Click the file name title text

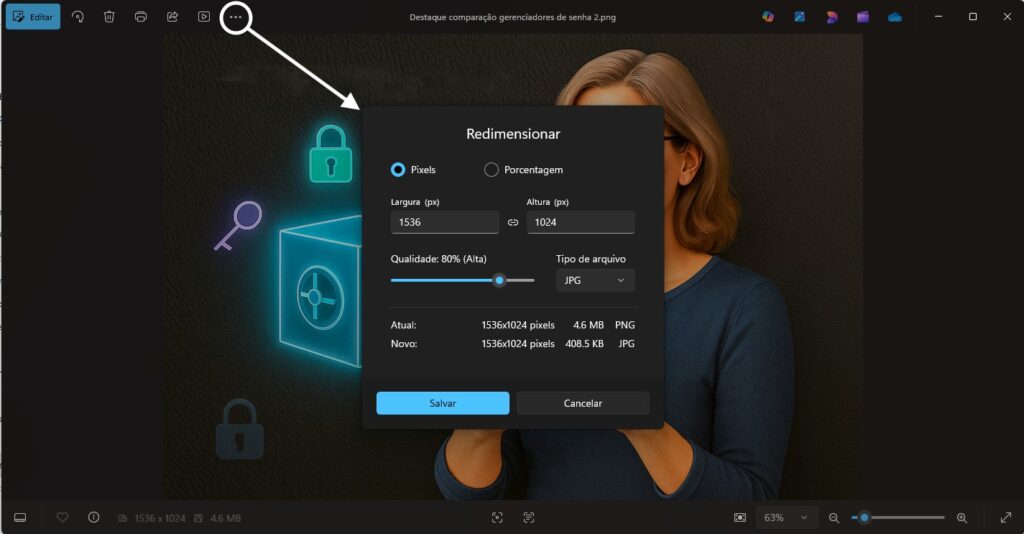(x=513, y=18)
